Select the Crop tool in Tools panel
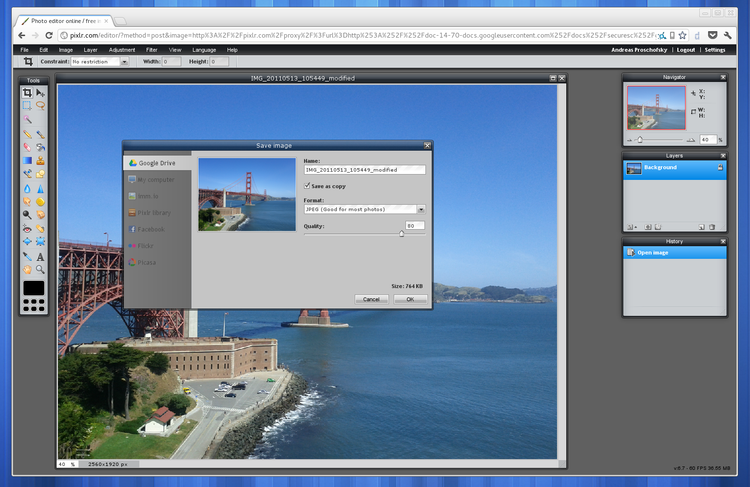The image size is (750, 487). pos(28,93)
